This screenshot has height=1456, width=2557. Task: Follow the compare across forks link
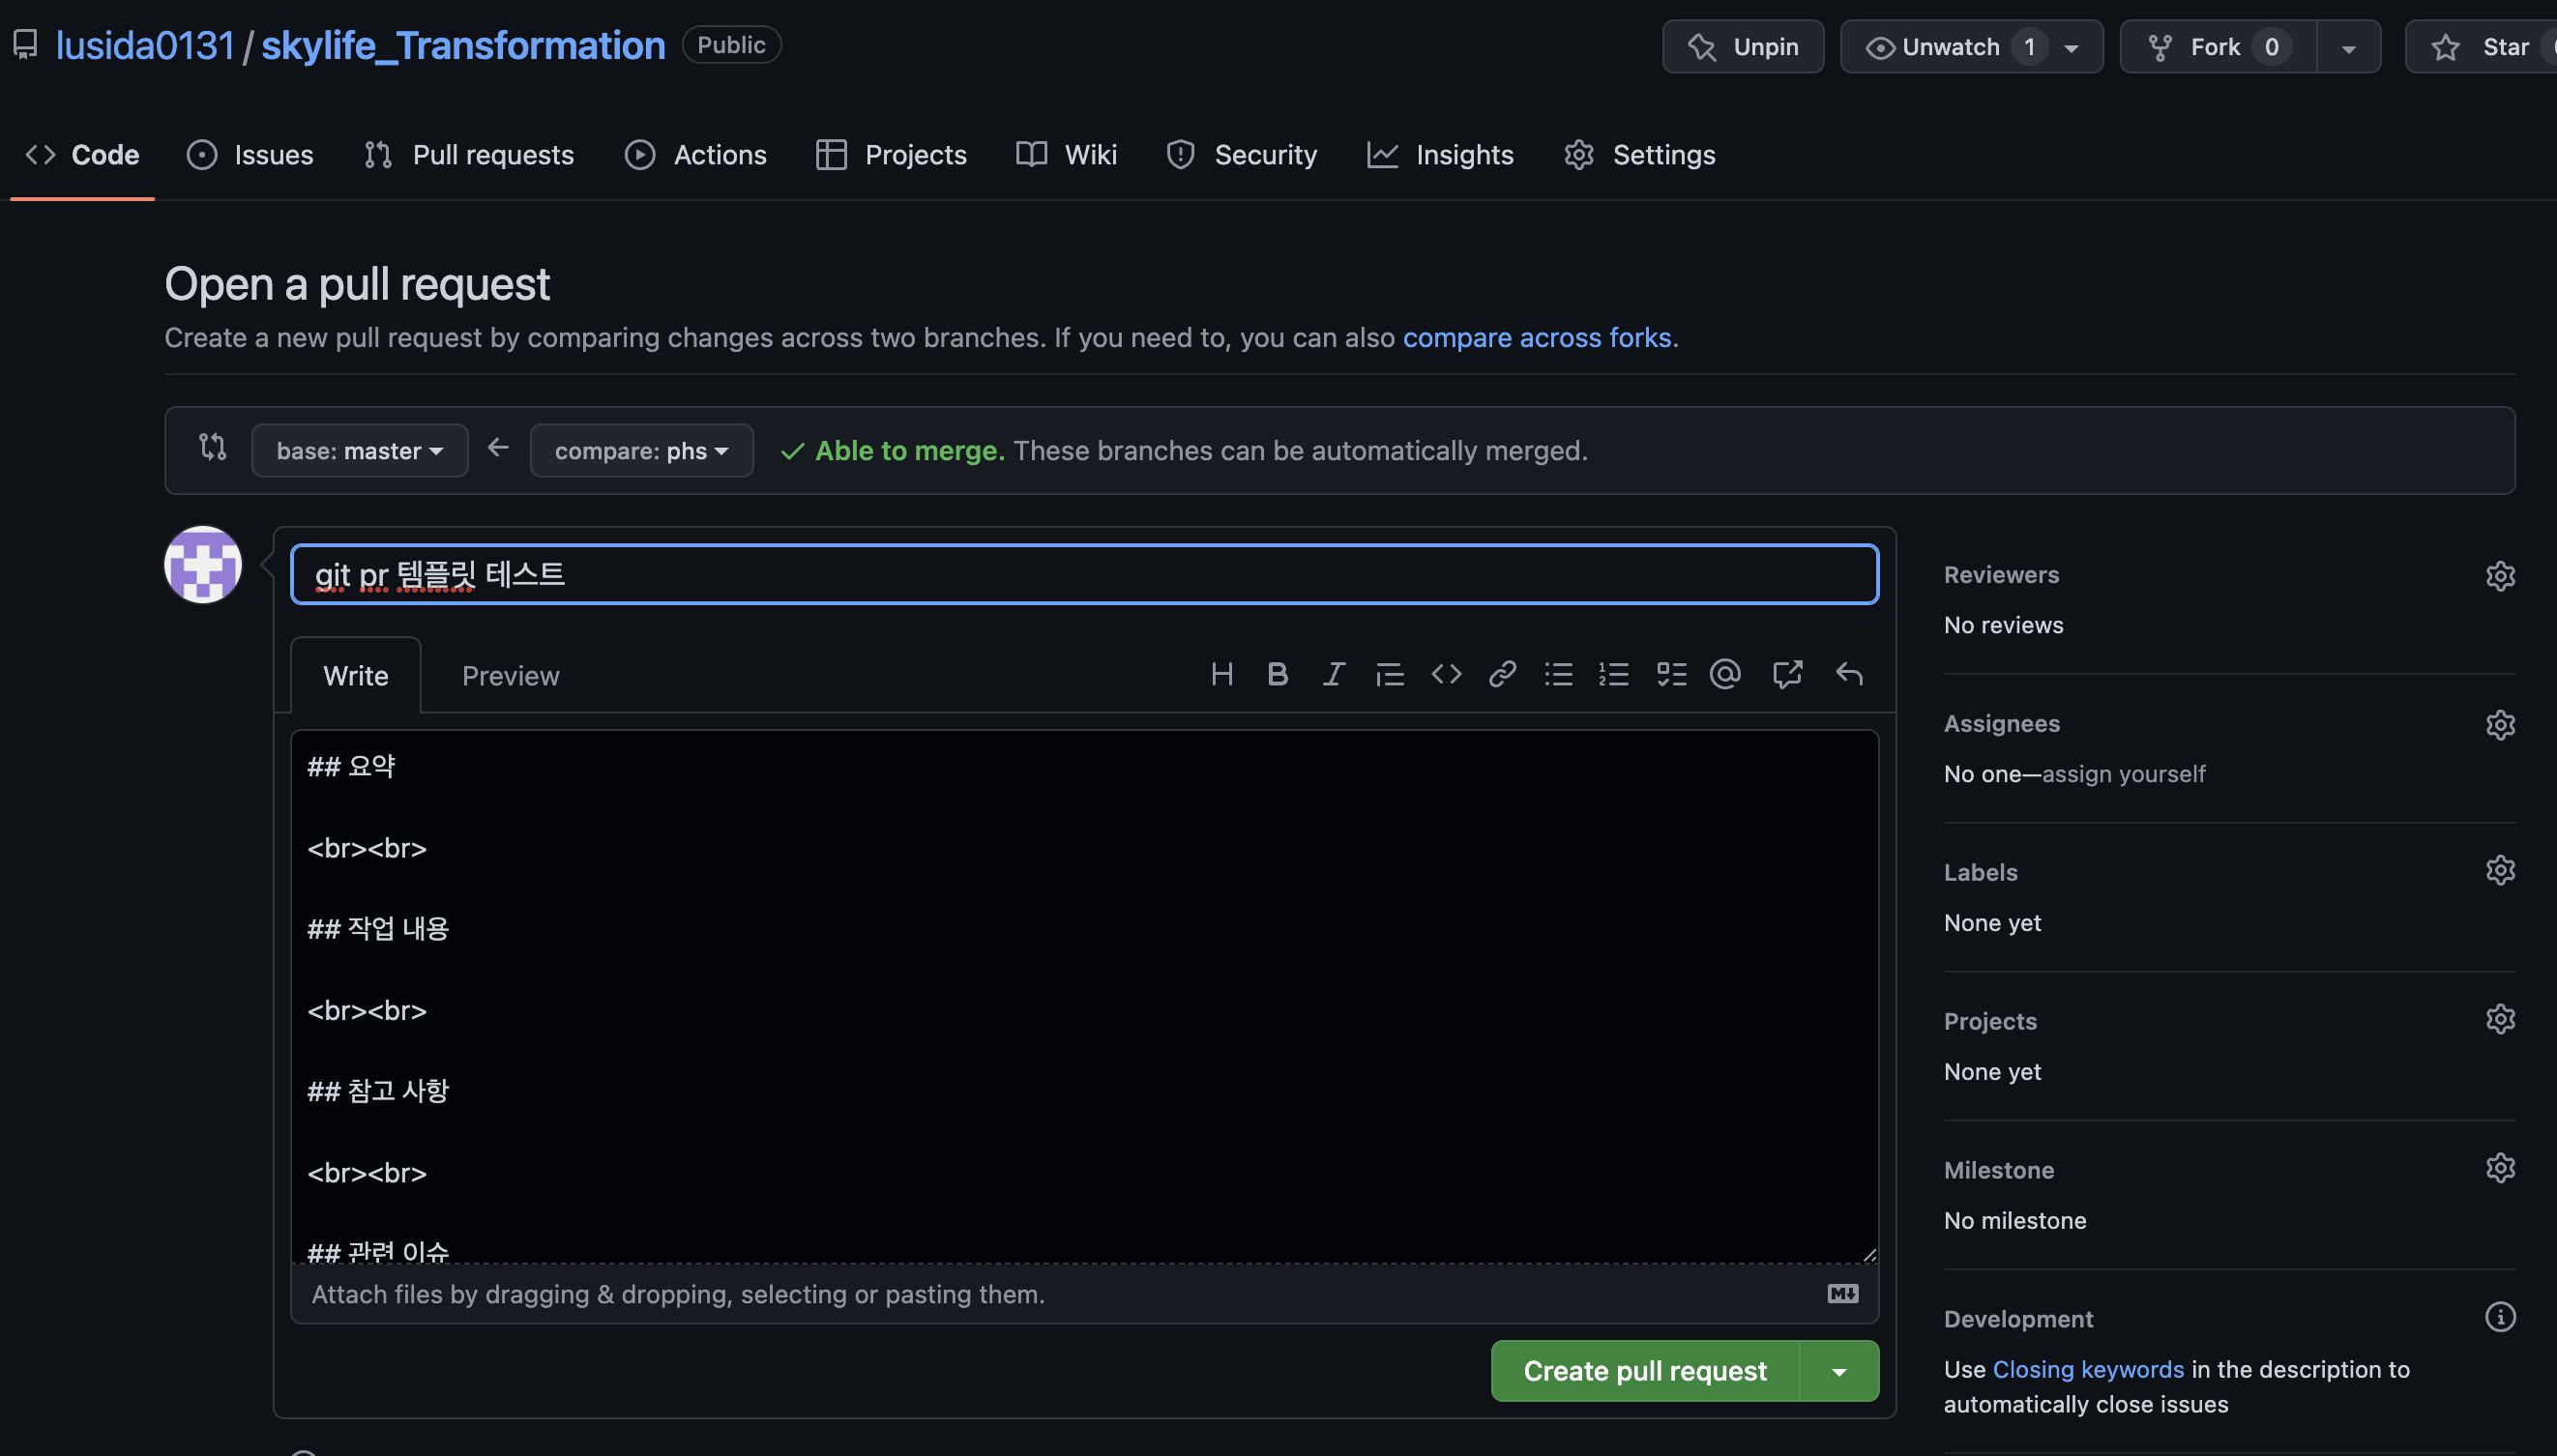pyautogui.click(x=1536, y=338)
